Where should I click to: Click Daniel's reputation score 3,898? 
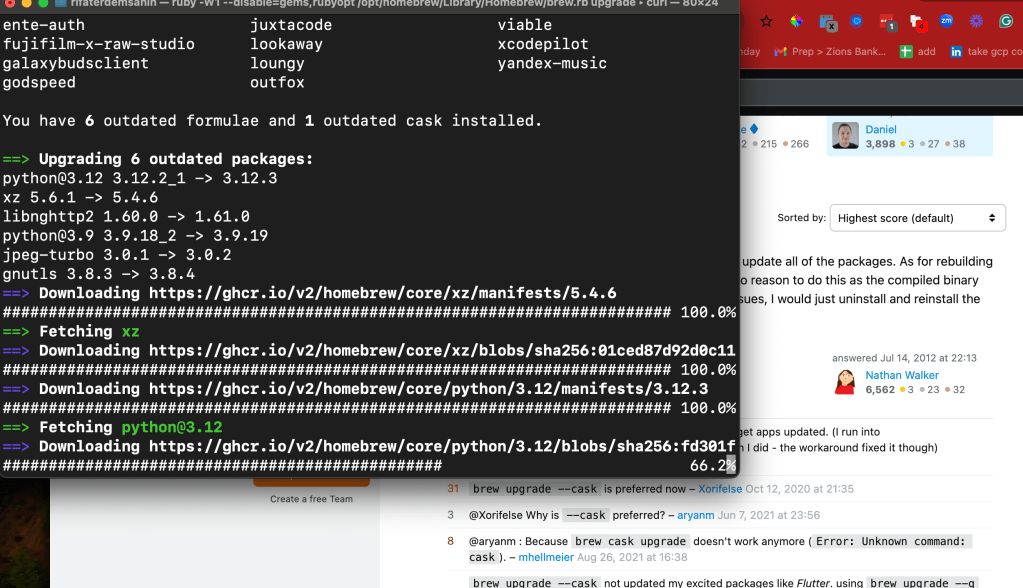pyautogui.click(x=880, y=144)
